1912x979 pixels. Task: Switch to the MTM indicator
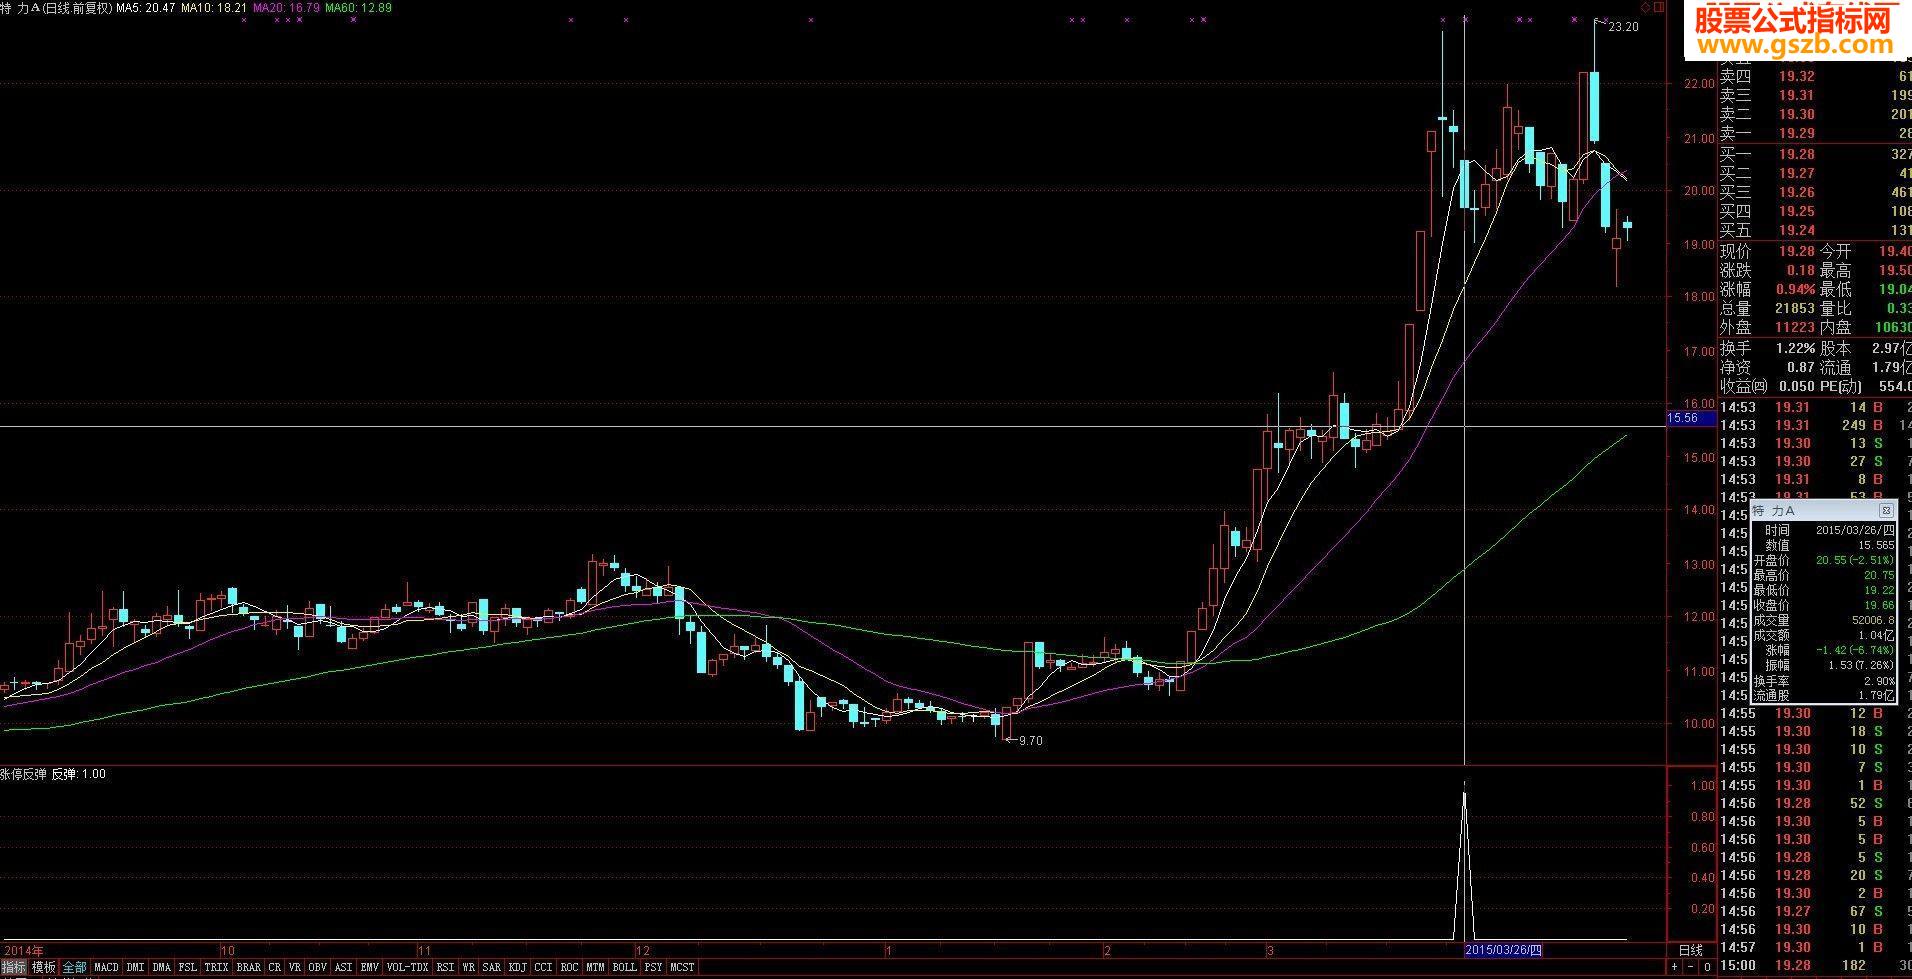[x=596, y=967]
